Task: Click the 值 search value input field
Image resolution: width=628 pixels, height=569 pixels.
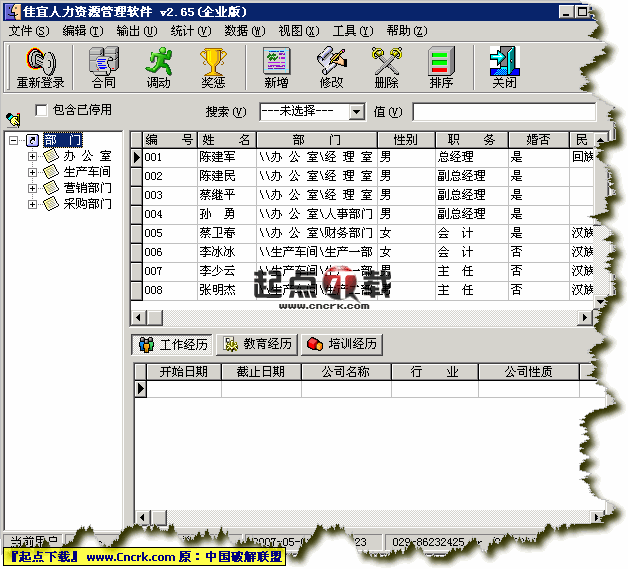Action: coord(504,112)
